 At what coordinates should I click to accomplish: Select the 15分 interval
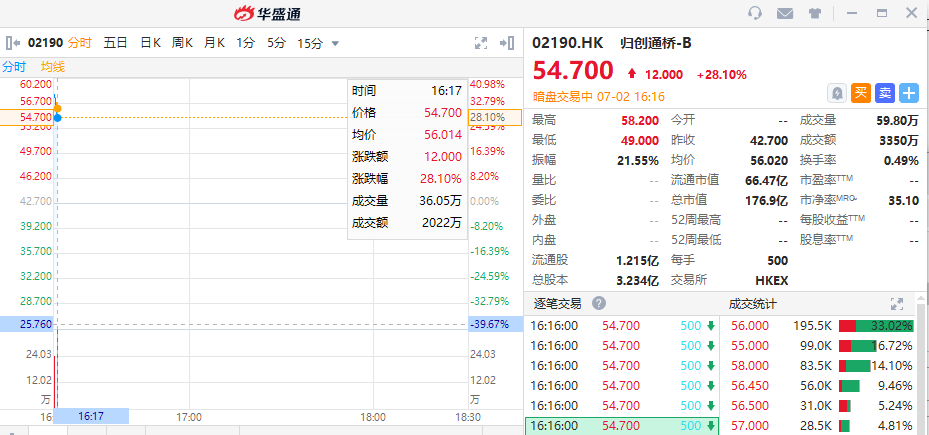pyautogui.click(x=310, y=43)
